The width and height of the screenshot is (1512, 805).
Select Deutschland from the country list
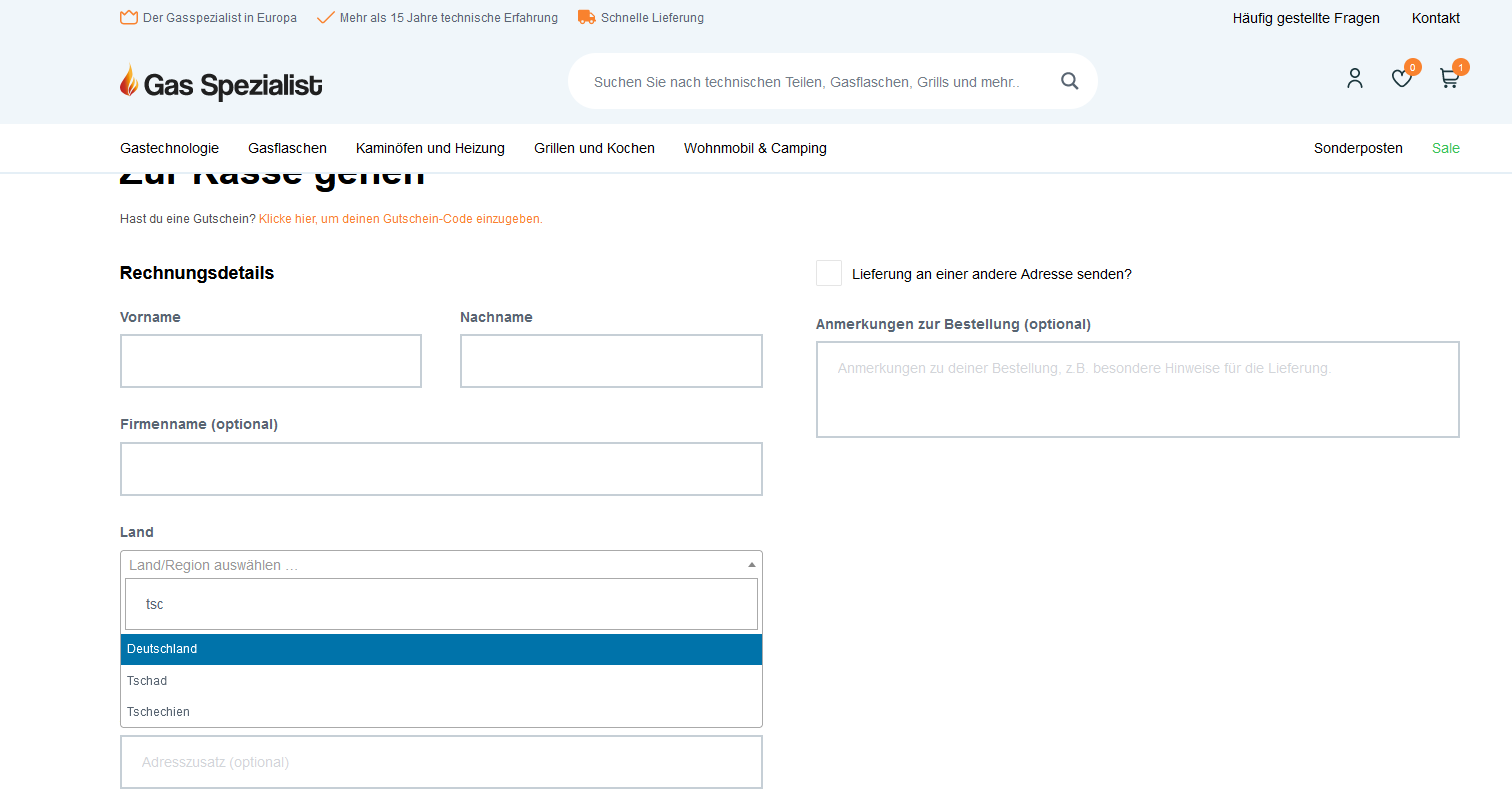click(x=441, y=649)
